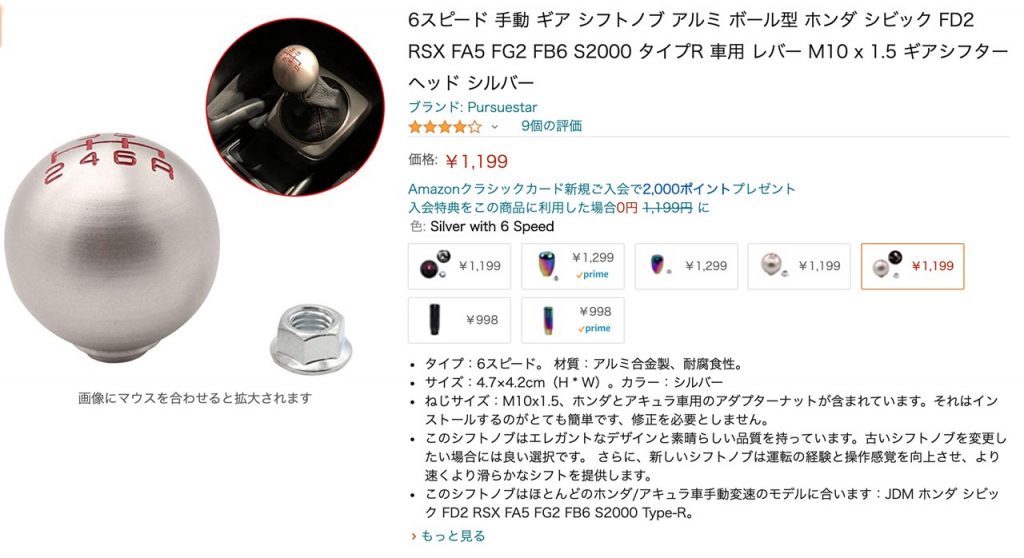Choose the neon teardrop knob with prime ¥1,299
1024x558 pixels.
(x=573, y=266)
